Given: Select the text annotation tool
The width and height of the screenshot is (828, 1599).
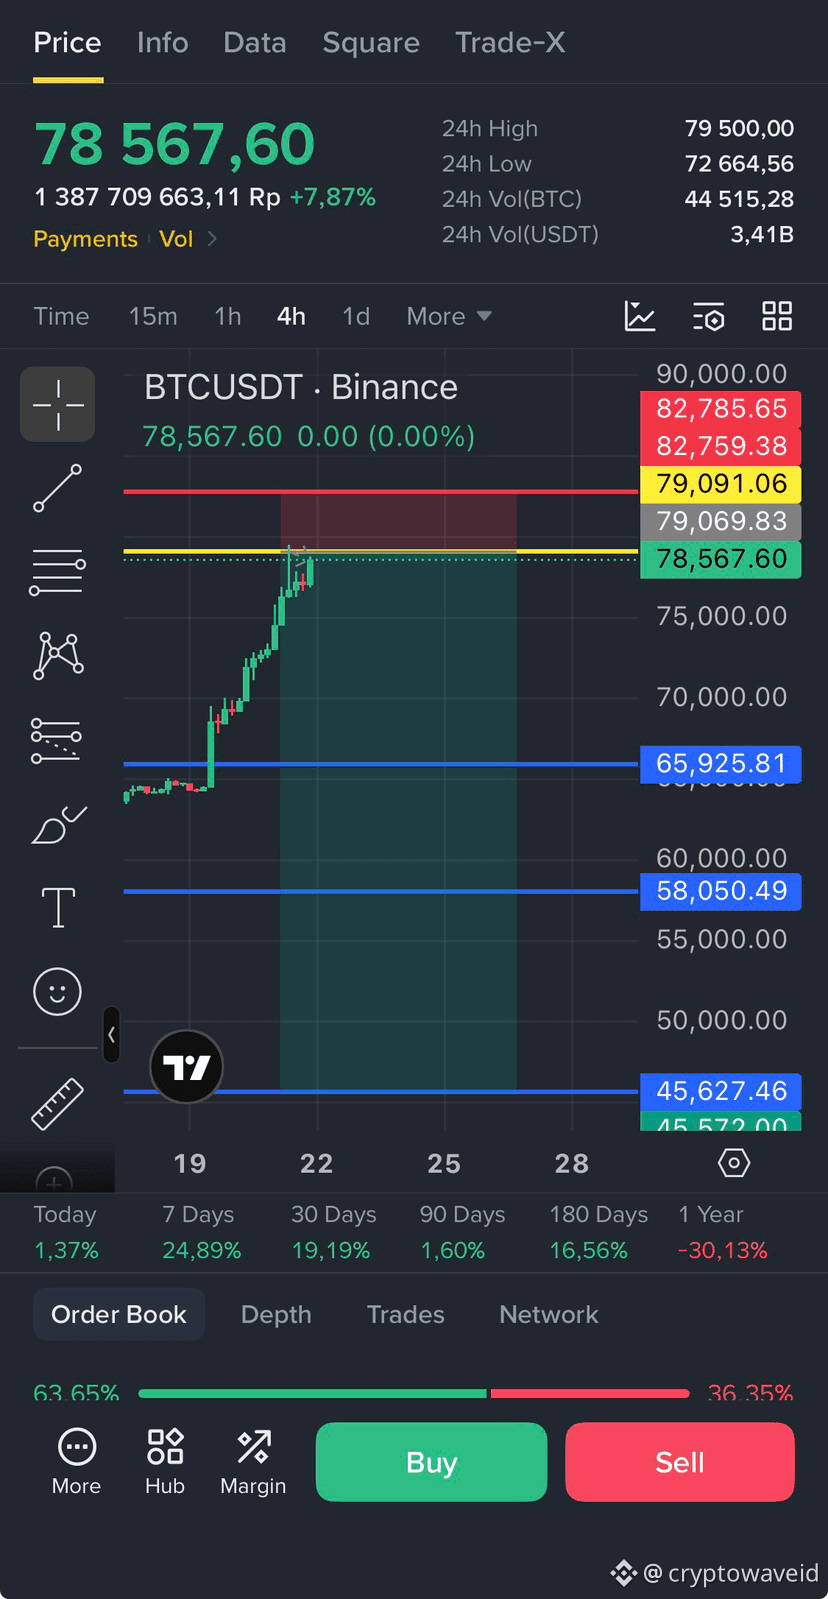Looking at the screenshot, I should [x=57, y=908].
